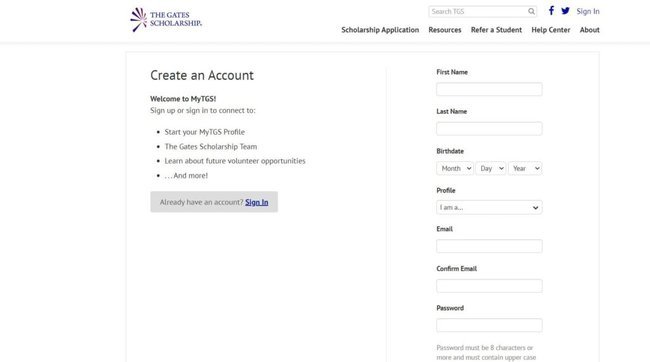Open the Resources menu
650x362 pixels.
(445, 30)
